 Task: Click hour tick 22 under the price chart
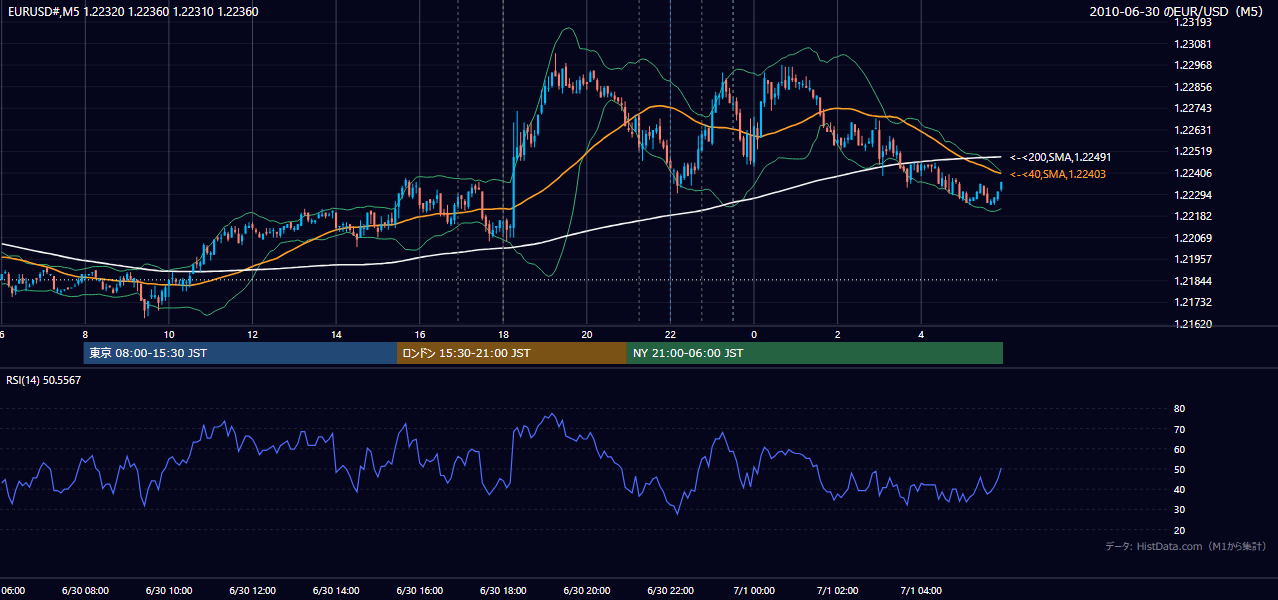(x=671, y=334)
